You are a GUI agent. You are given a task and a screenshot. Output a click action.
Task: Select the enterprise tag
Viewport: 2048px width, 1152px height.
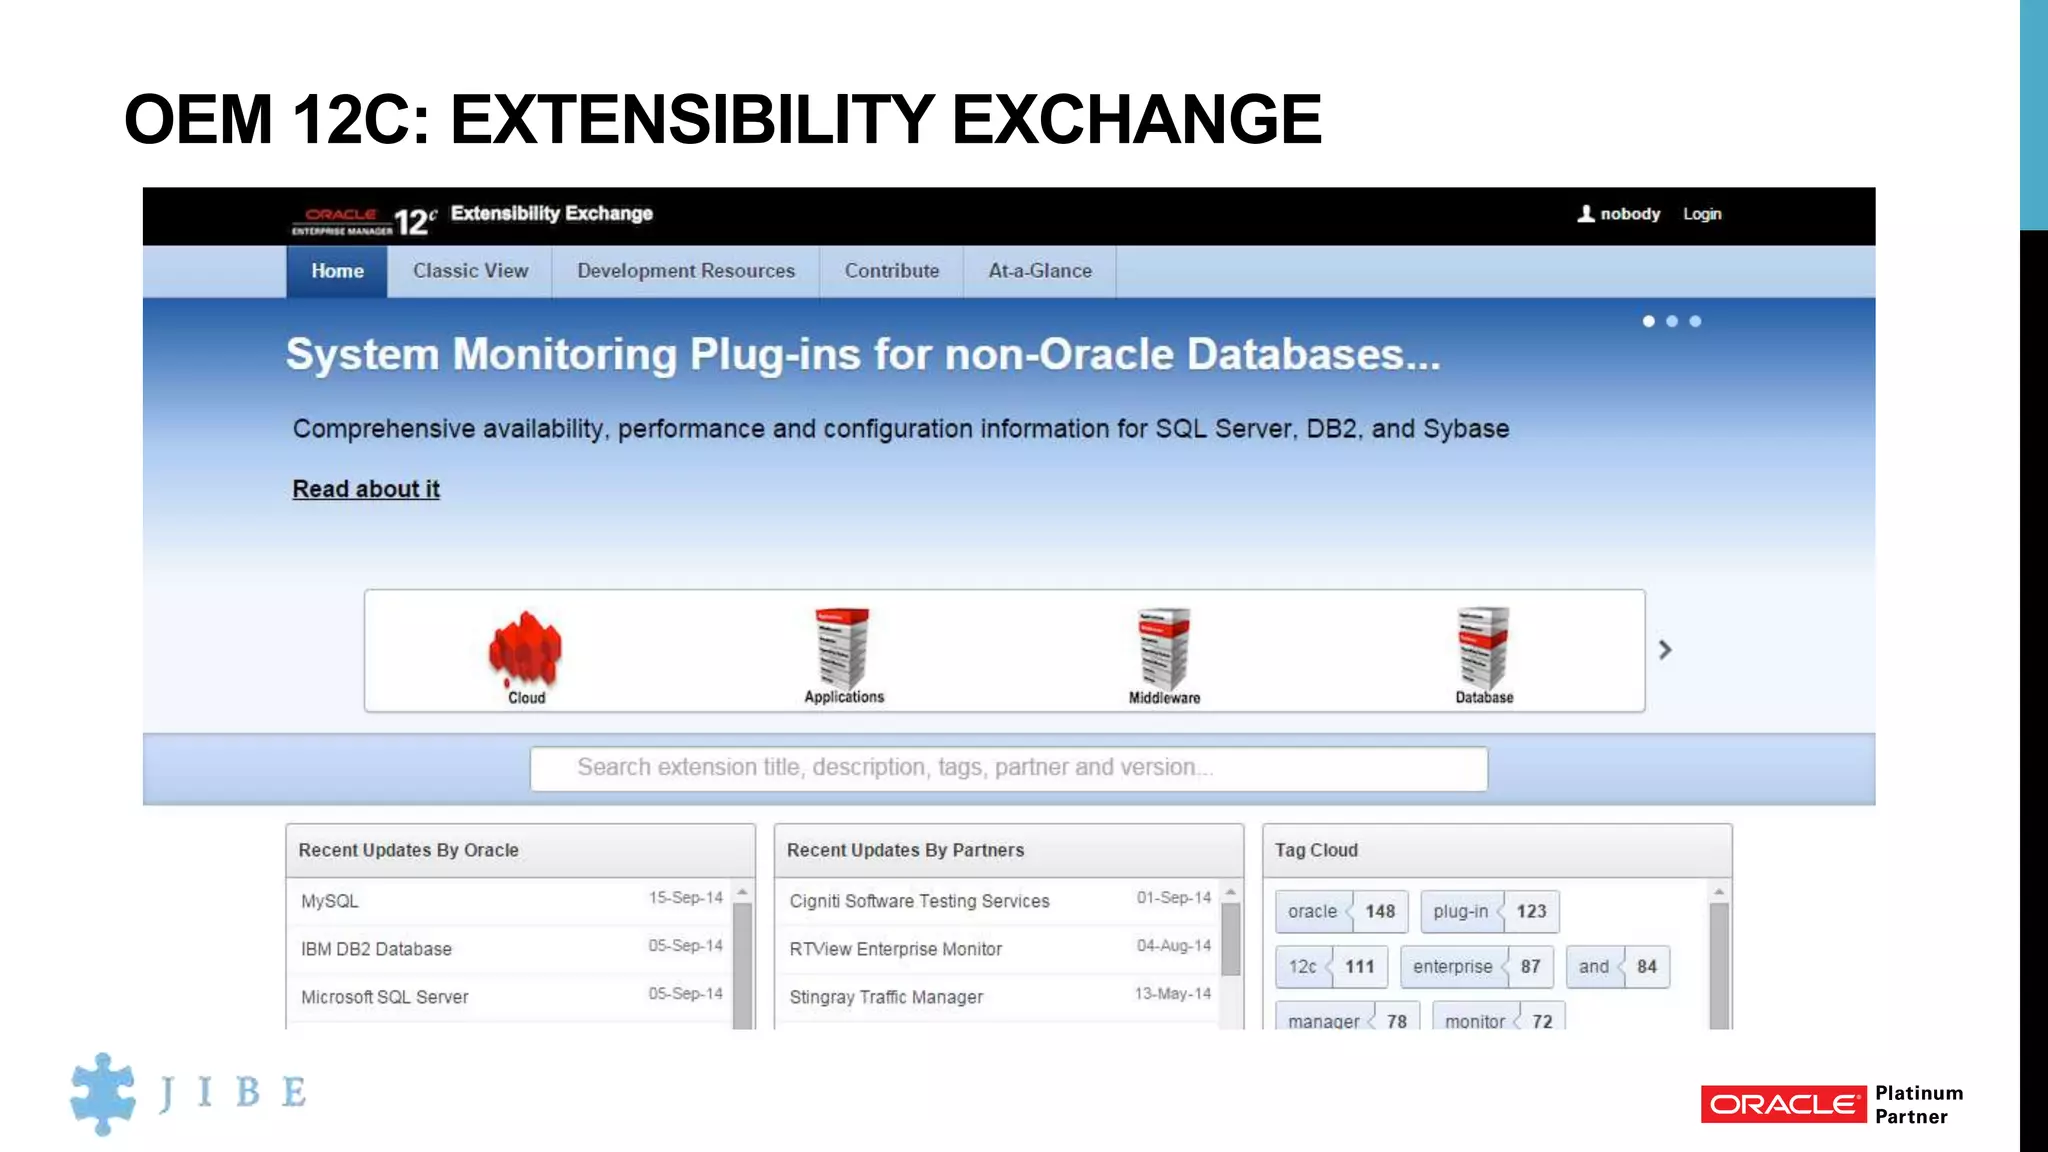click(1477, 967)
